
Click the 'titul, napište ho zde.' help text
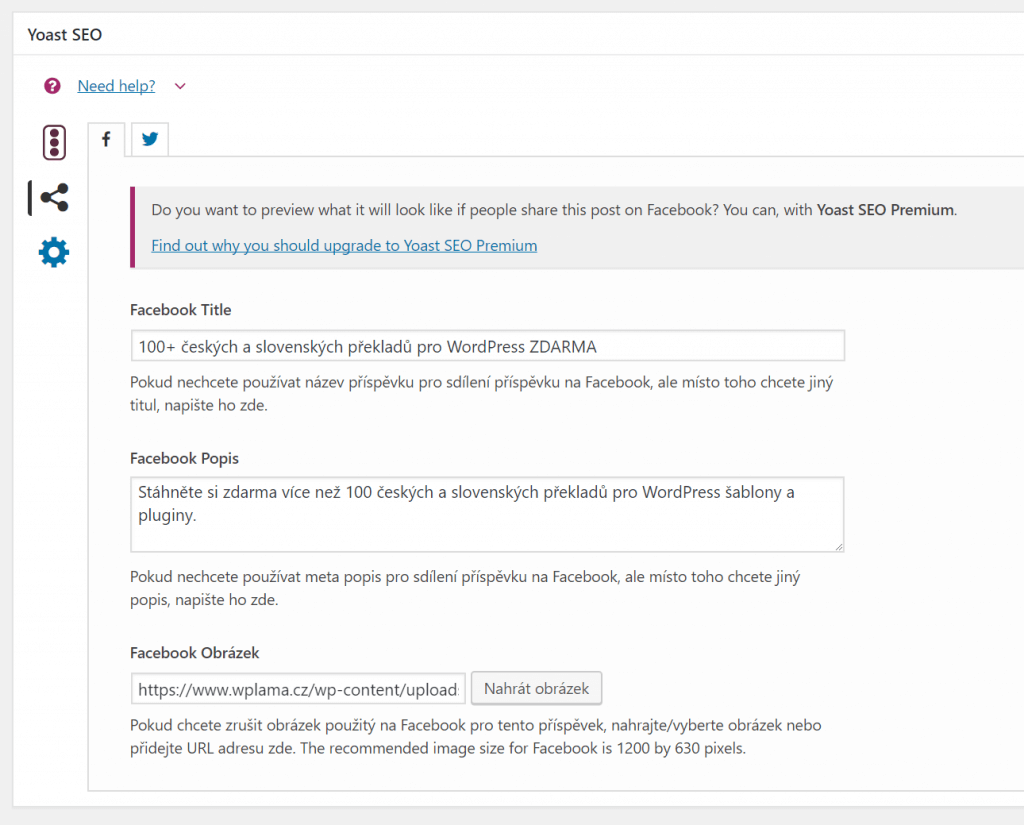[199, 406]
